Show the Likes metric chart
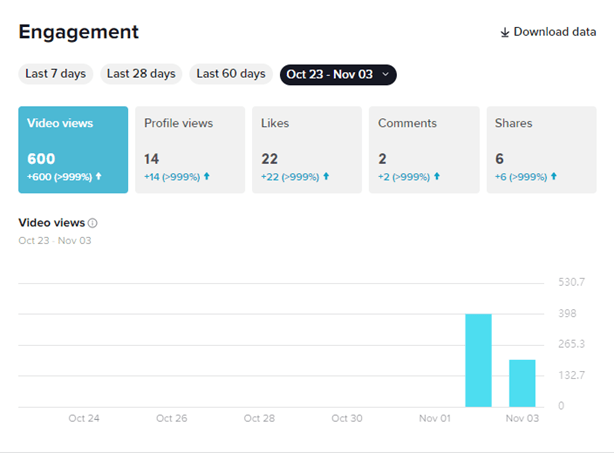Viewport: 614px width, 453px height. point(306,150)
